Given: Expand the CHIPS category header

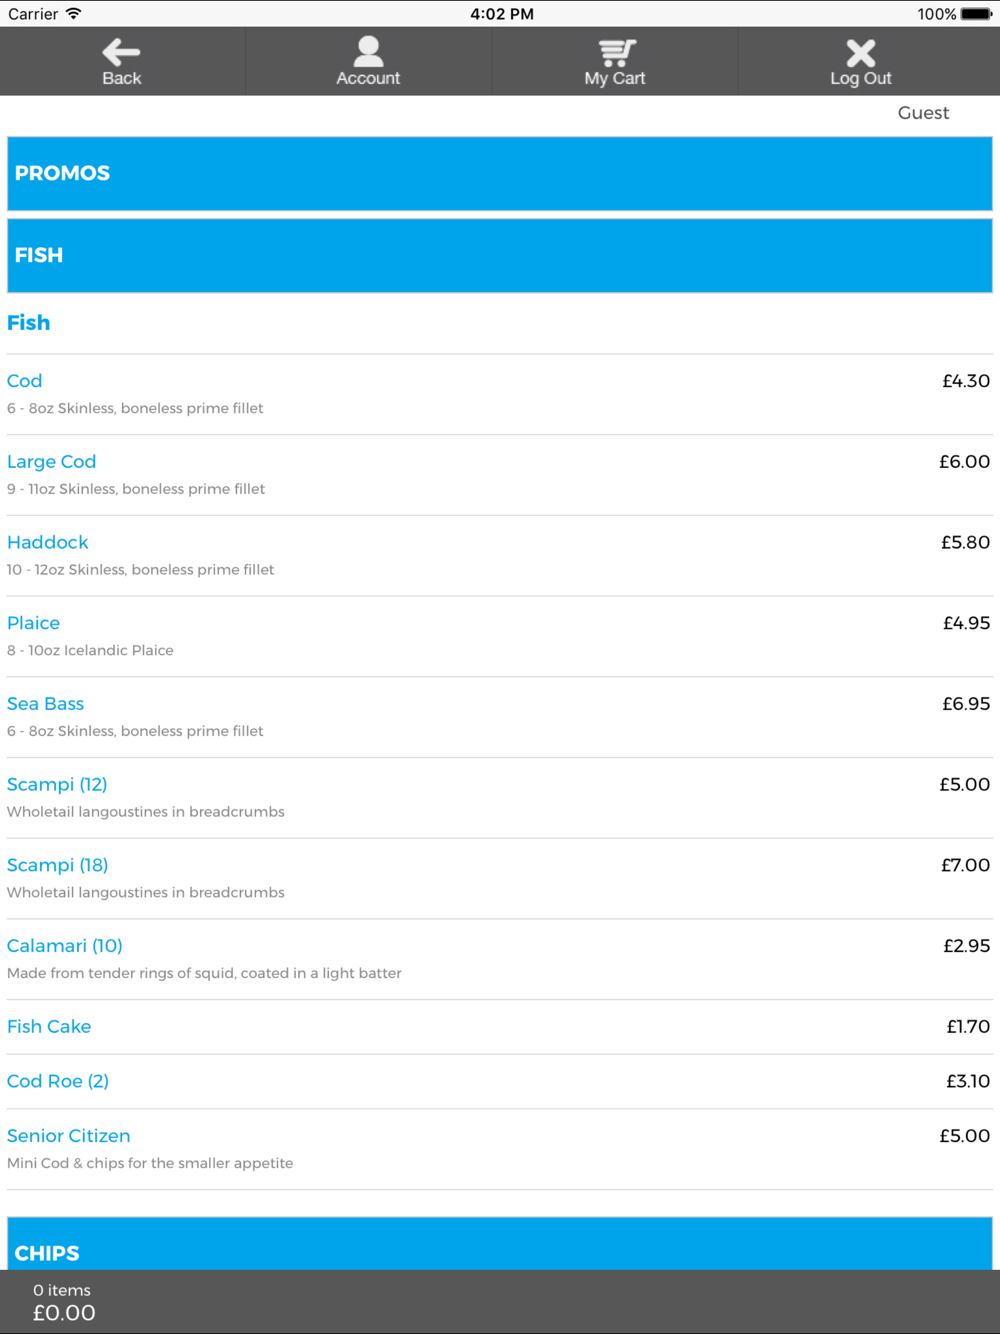Looking at the screenshot, I should pos(500,1244).
